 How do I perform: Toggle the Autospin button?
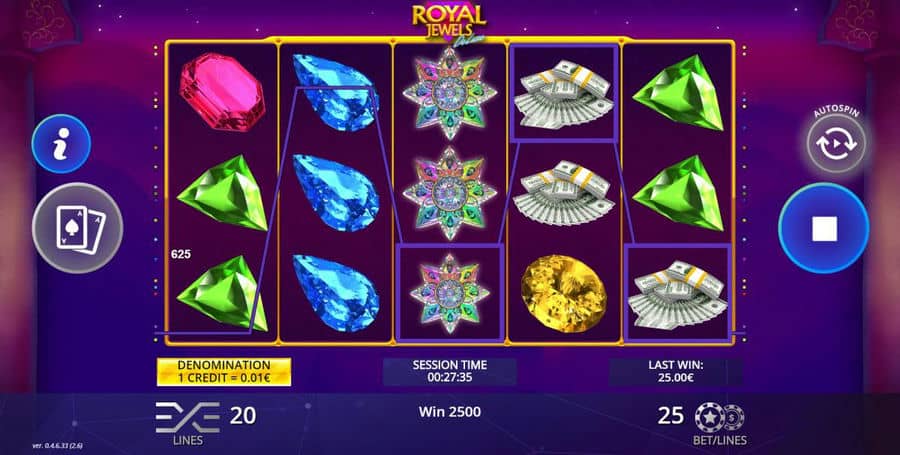pos(836,143)
